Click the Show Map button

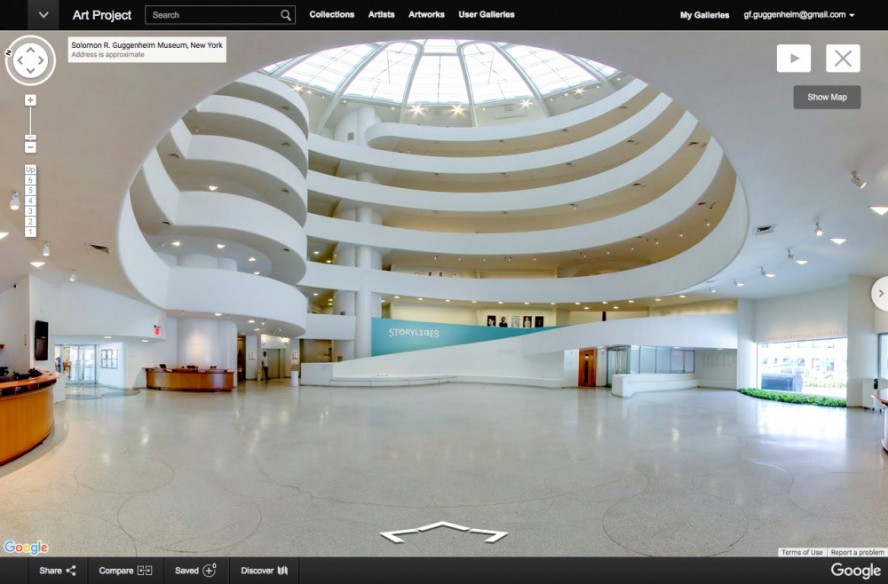click(826, 97)
